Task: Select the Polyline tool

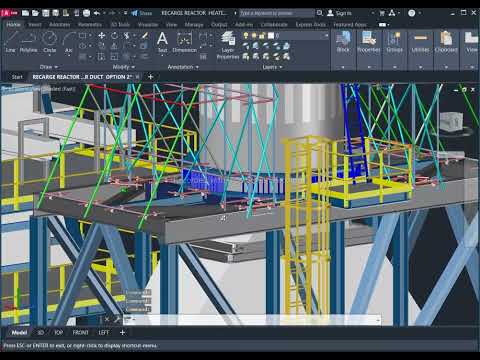Action: click(x=28, y=42)
